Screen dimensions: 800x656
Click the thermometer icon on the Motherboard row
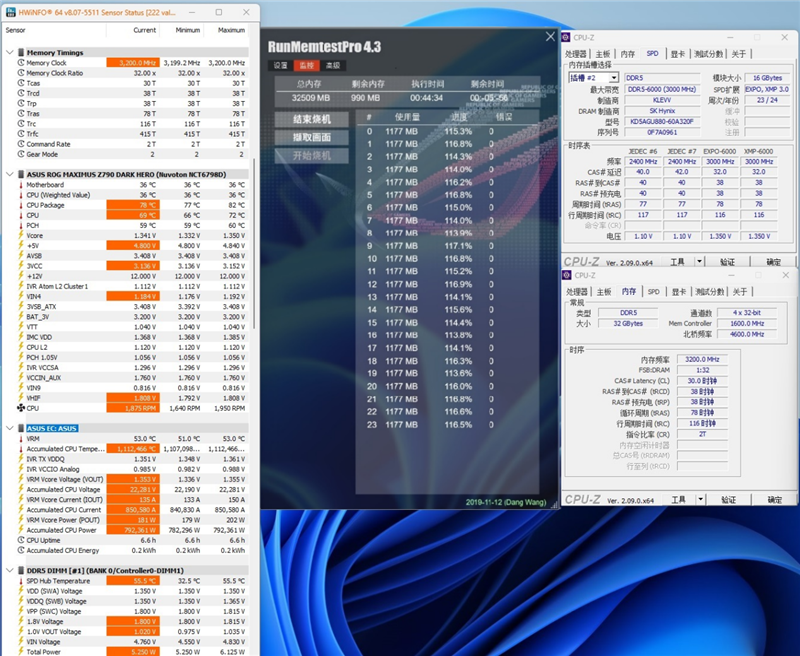21,185
